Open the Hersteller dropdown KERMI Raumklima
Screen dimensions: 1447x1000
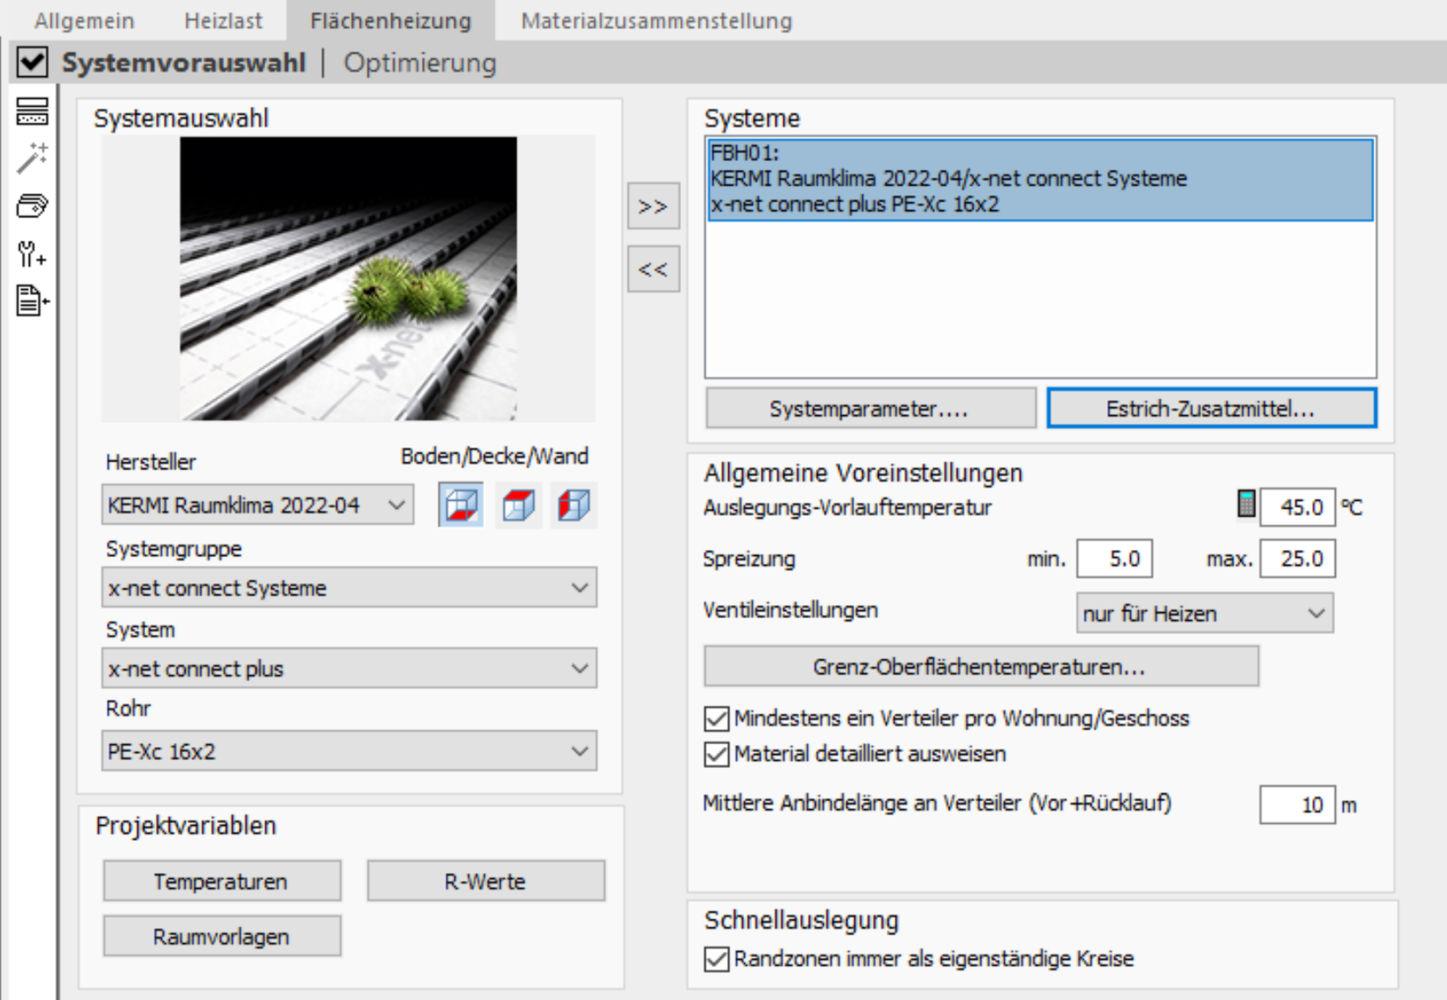[x=257, y=505]
